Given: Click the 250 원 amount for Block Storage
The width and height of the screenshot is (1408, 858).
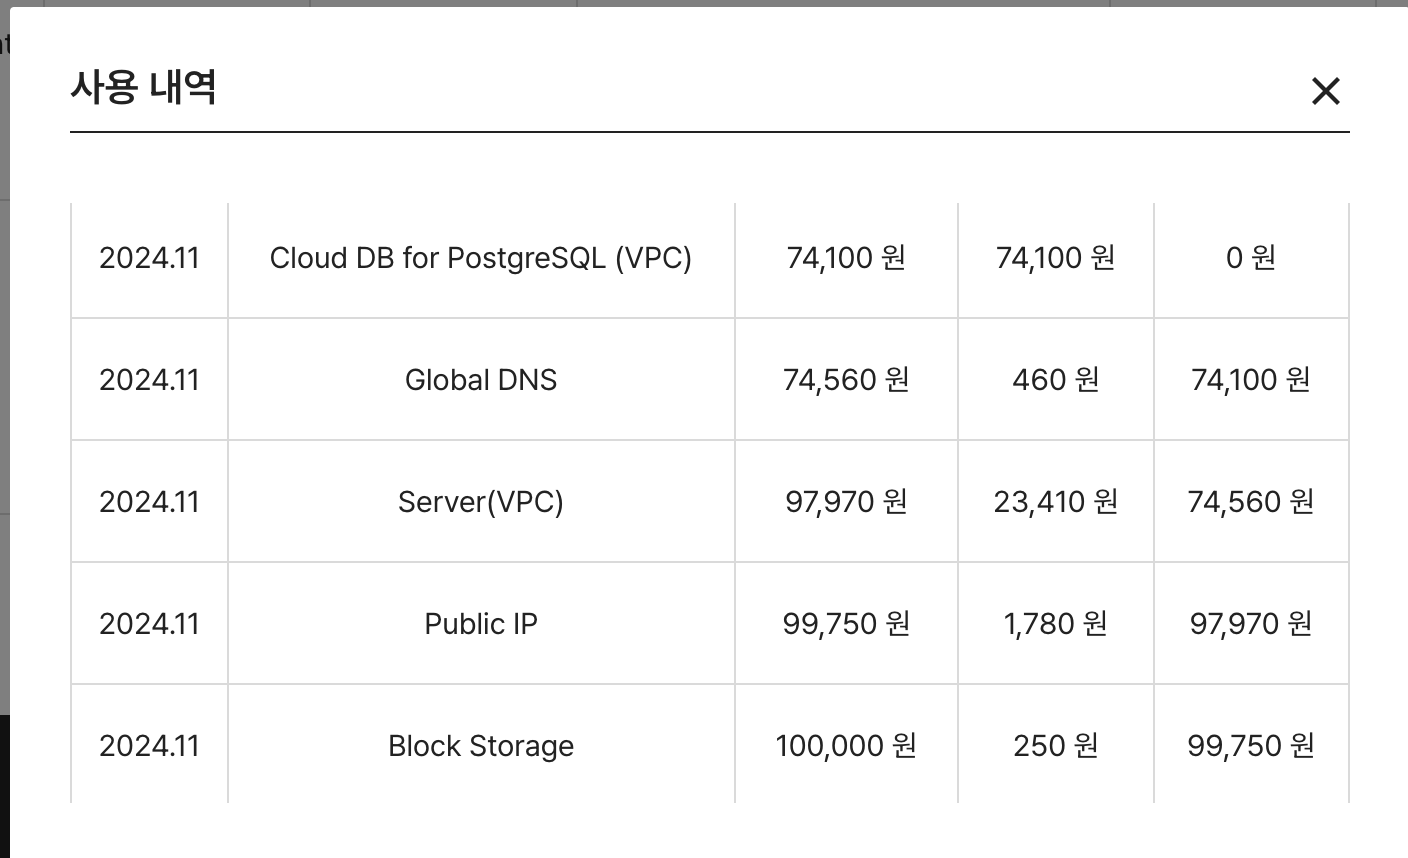Looking at the screenshot, I should [x=1054, y=745].
